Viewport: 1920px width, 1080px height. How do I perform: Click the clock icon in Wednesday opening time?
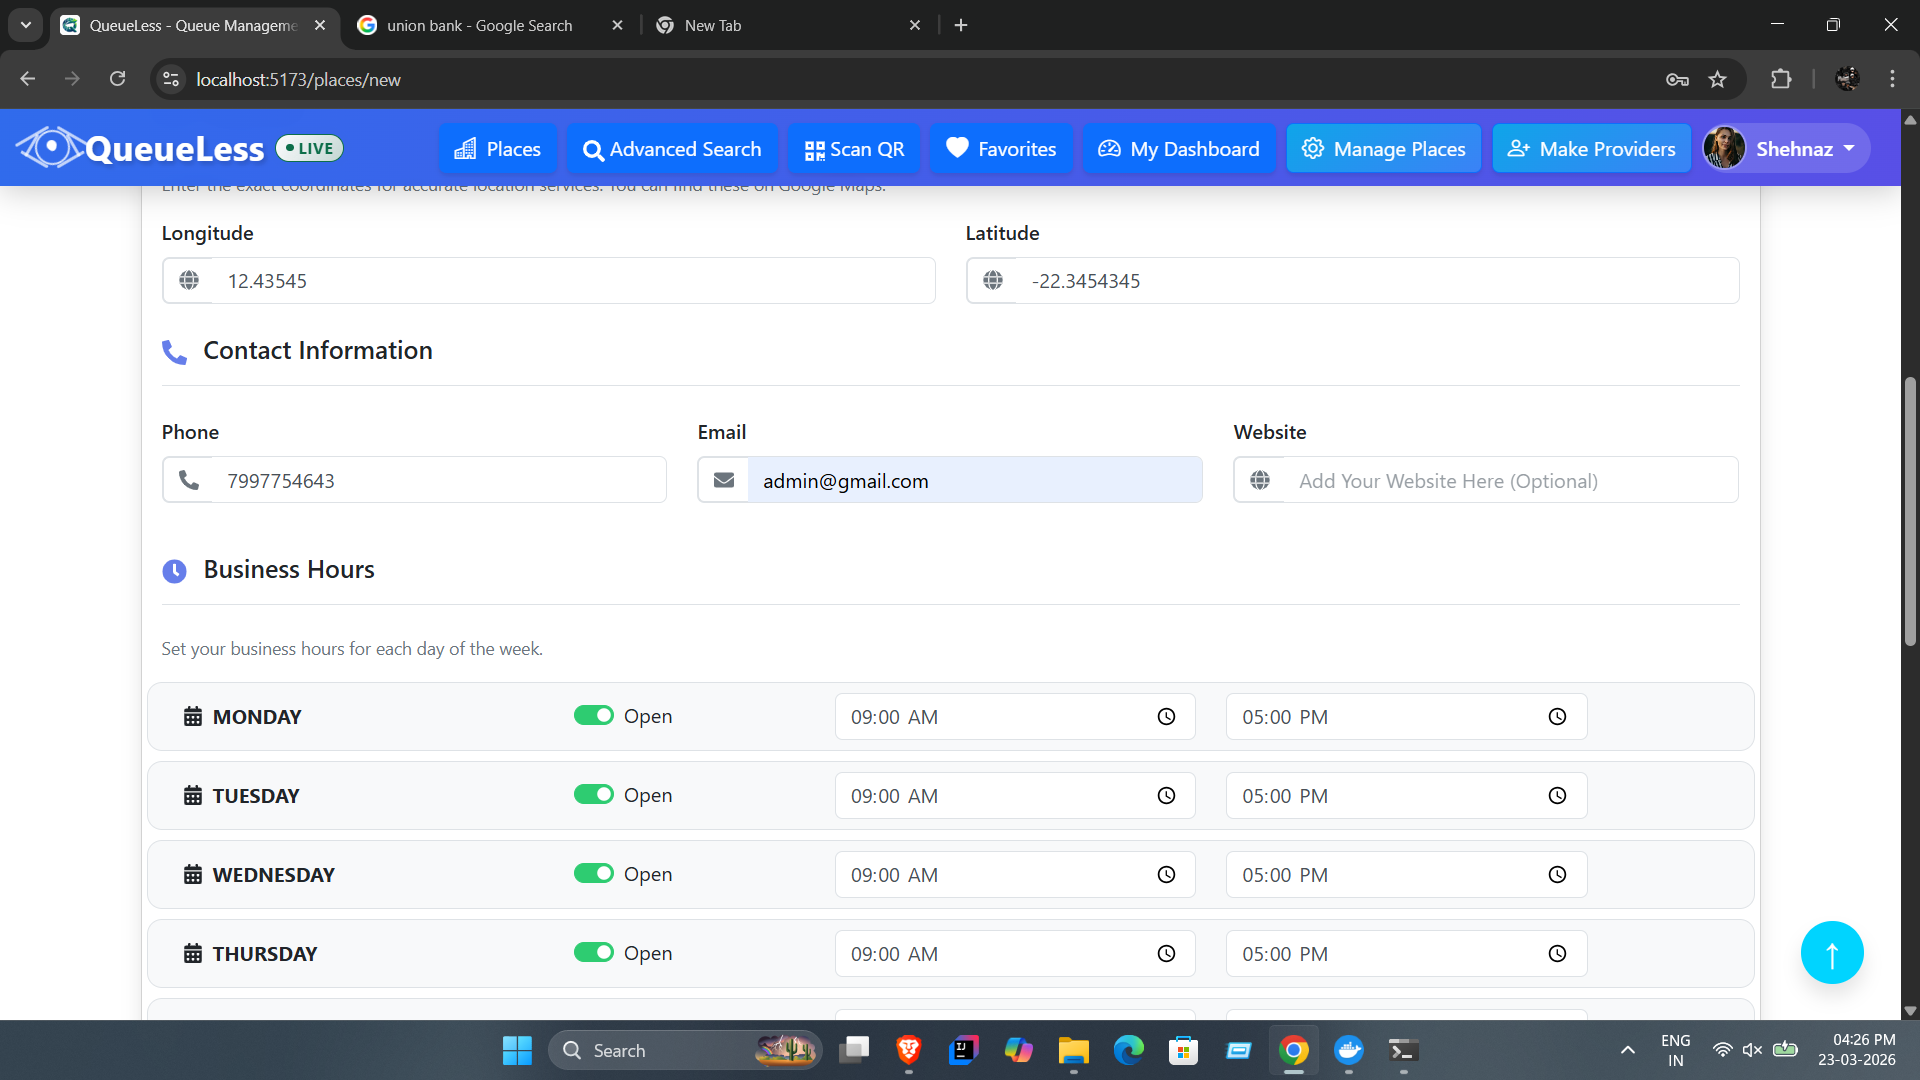[x=1166, y=875]
